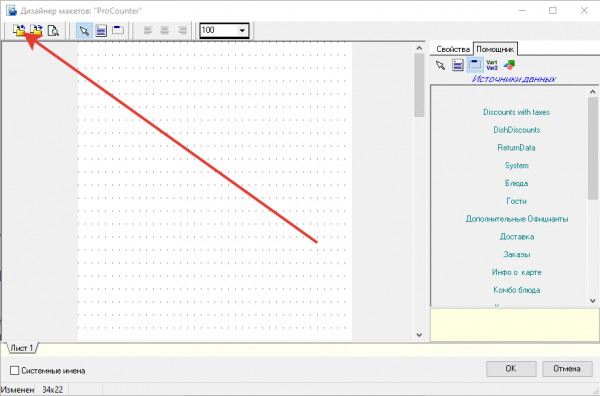
Task: Choose the band tool in main toolbar
Action: click(x=101, y=30)
